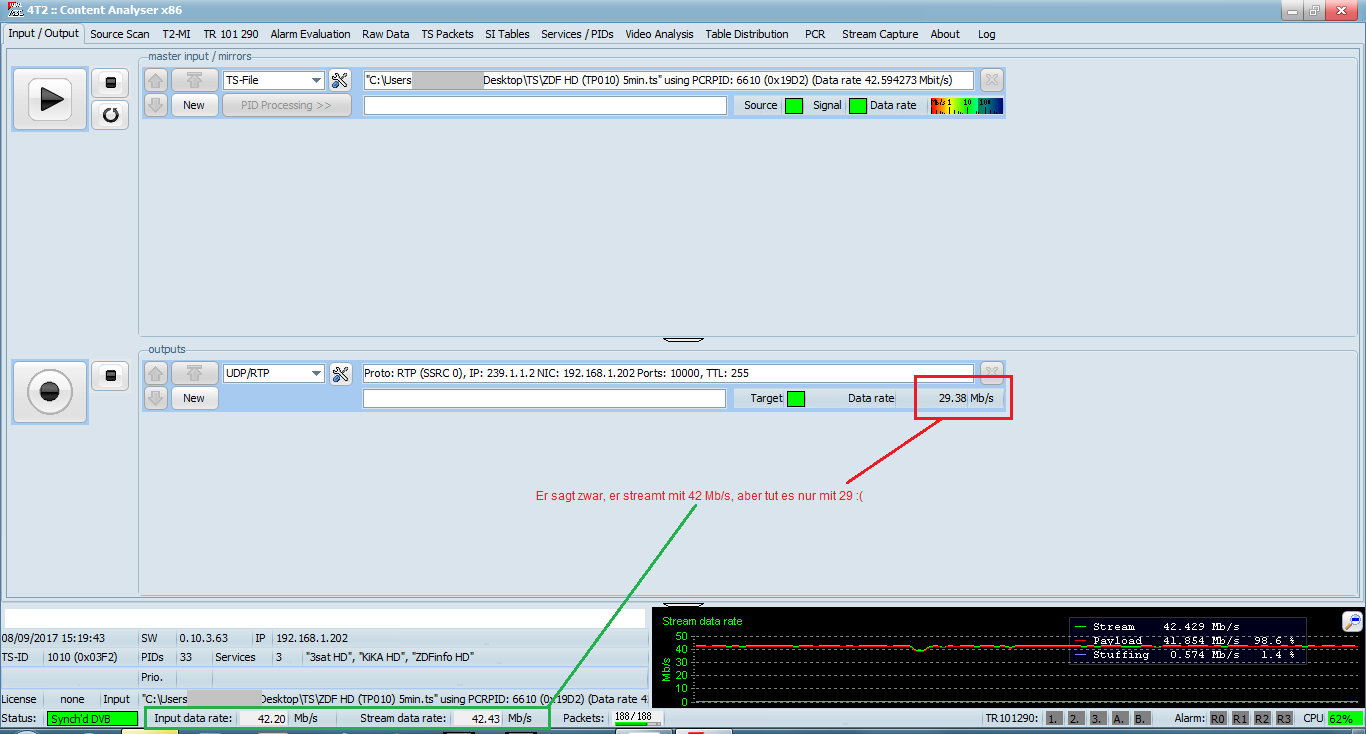Click New button in outputs section
The height and width of the screenshot is (734, 1366).
click(x=194, y=398)
